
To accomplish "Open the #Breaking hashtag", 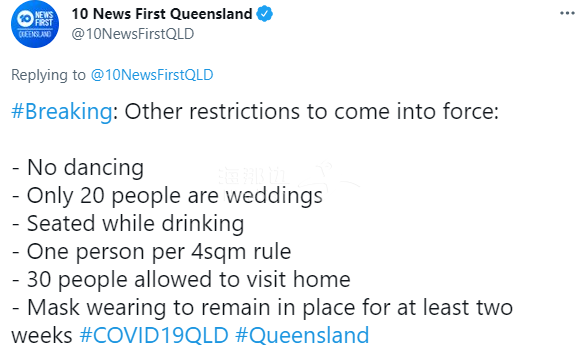I will pyautogui.click(x=62, y=111).
